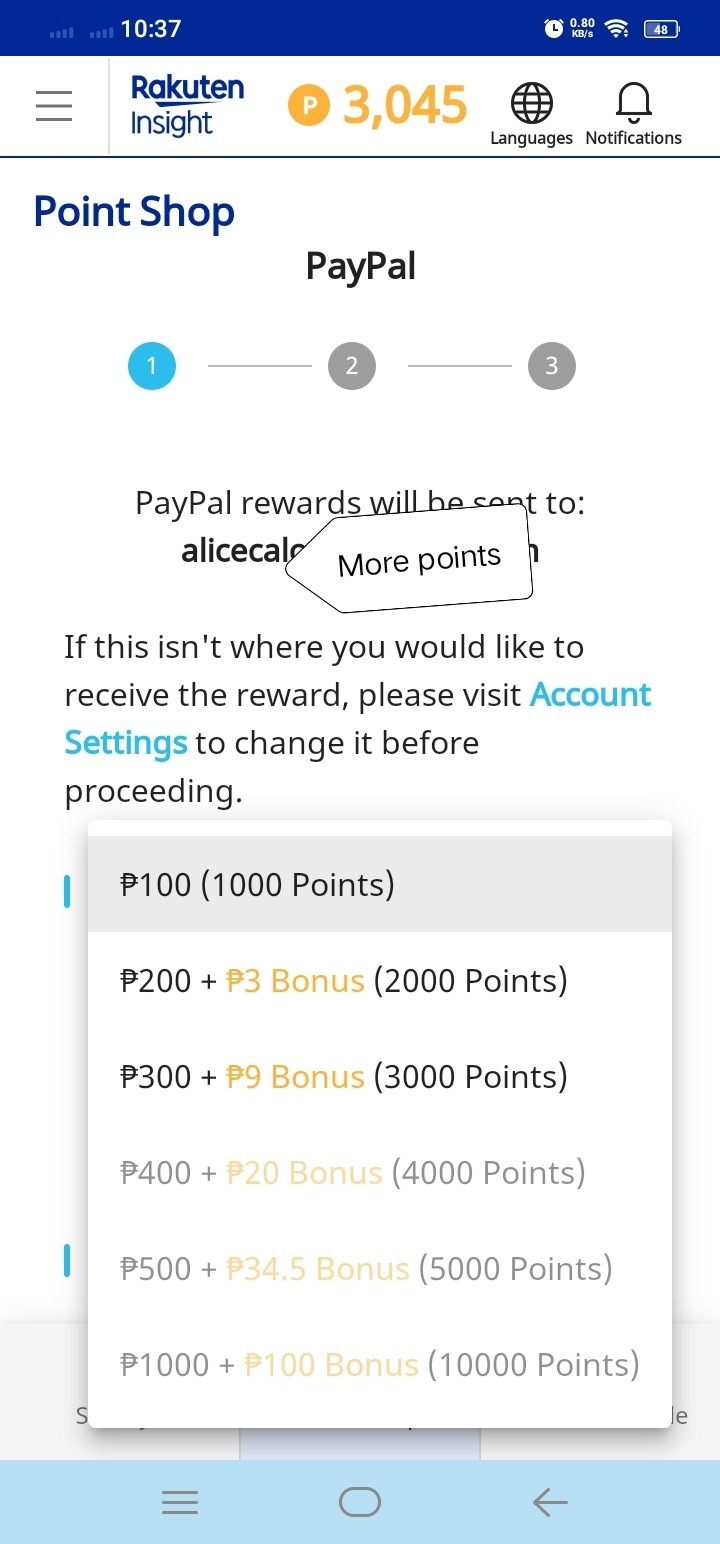
Task: Open the Account Settings link
Action: (358, 718)
